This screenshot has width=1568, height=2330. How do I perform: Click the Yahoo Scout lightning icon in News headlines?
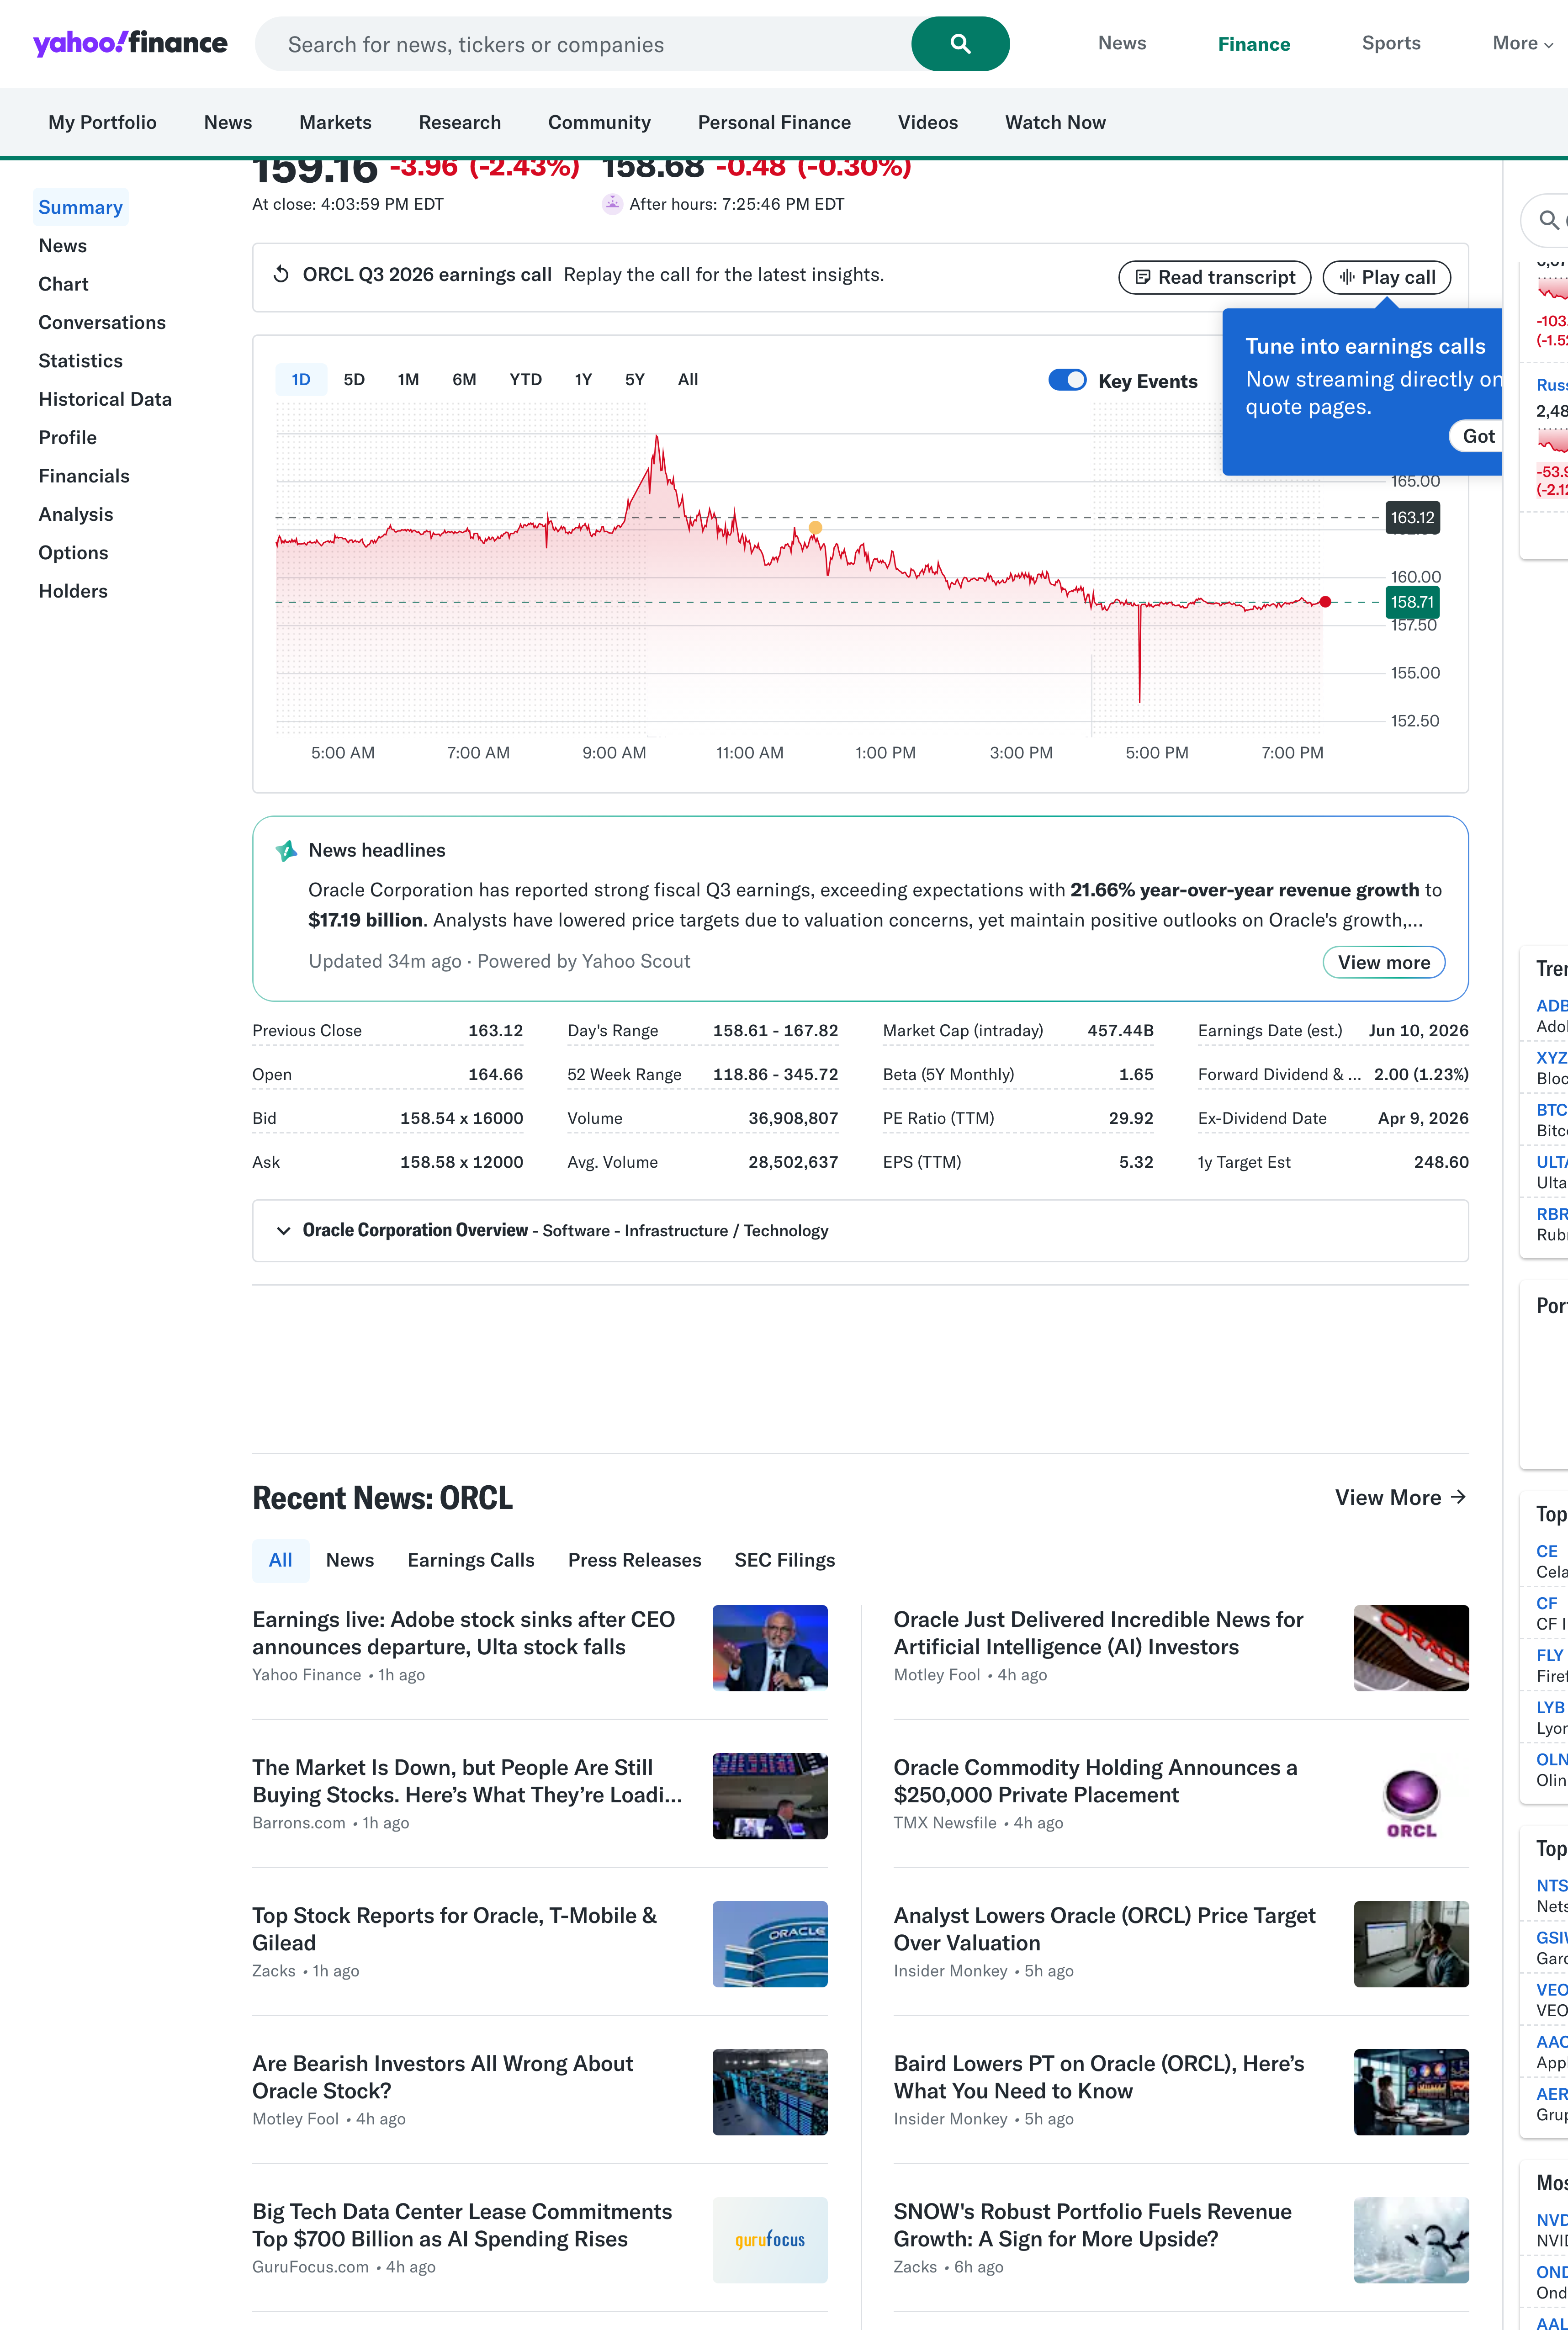(285, 850)
